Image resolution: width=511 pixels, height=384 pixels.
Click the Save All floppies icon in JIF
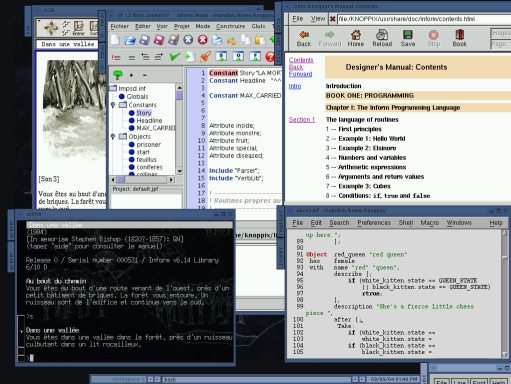tap(173, 40)
